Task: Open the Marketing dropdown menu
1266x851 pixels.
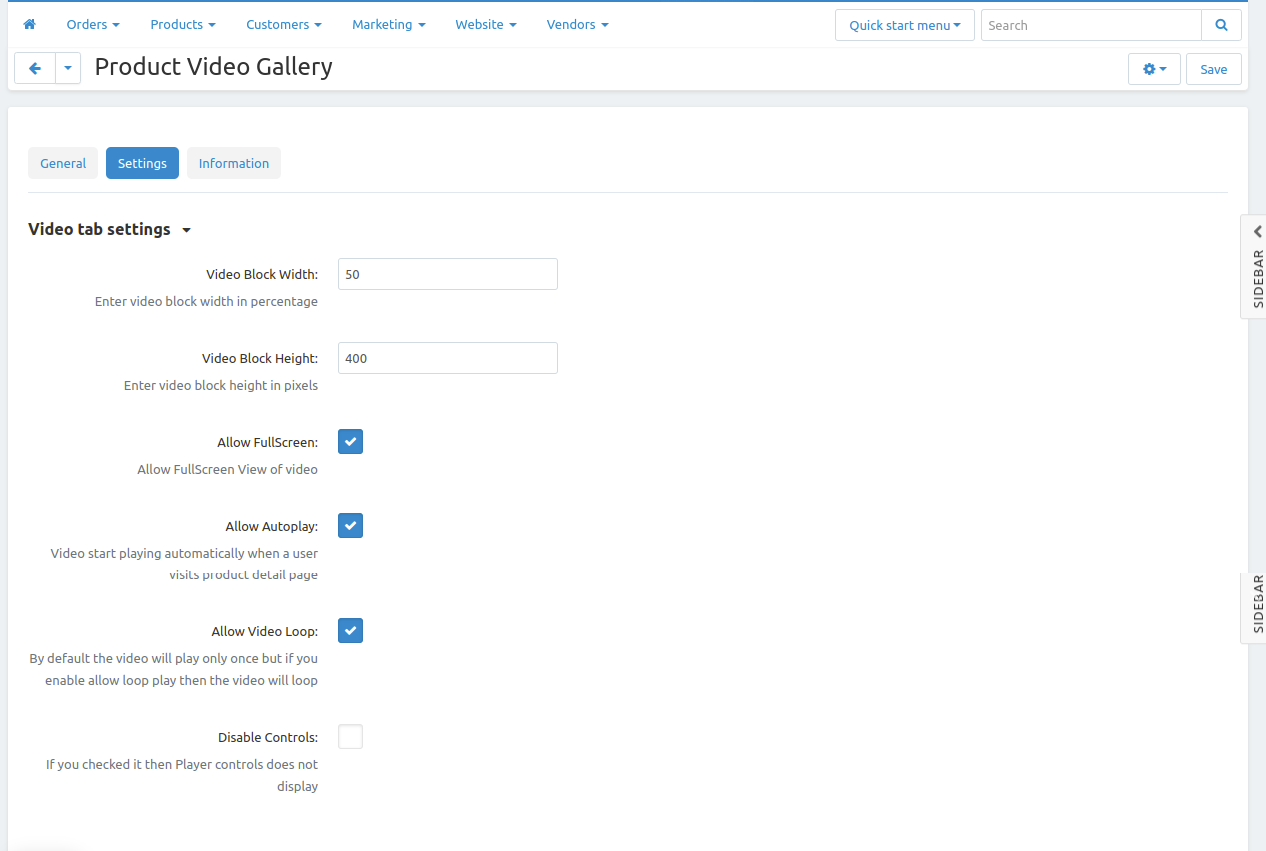Action: pyautogui.click(x=388, y=24)
